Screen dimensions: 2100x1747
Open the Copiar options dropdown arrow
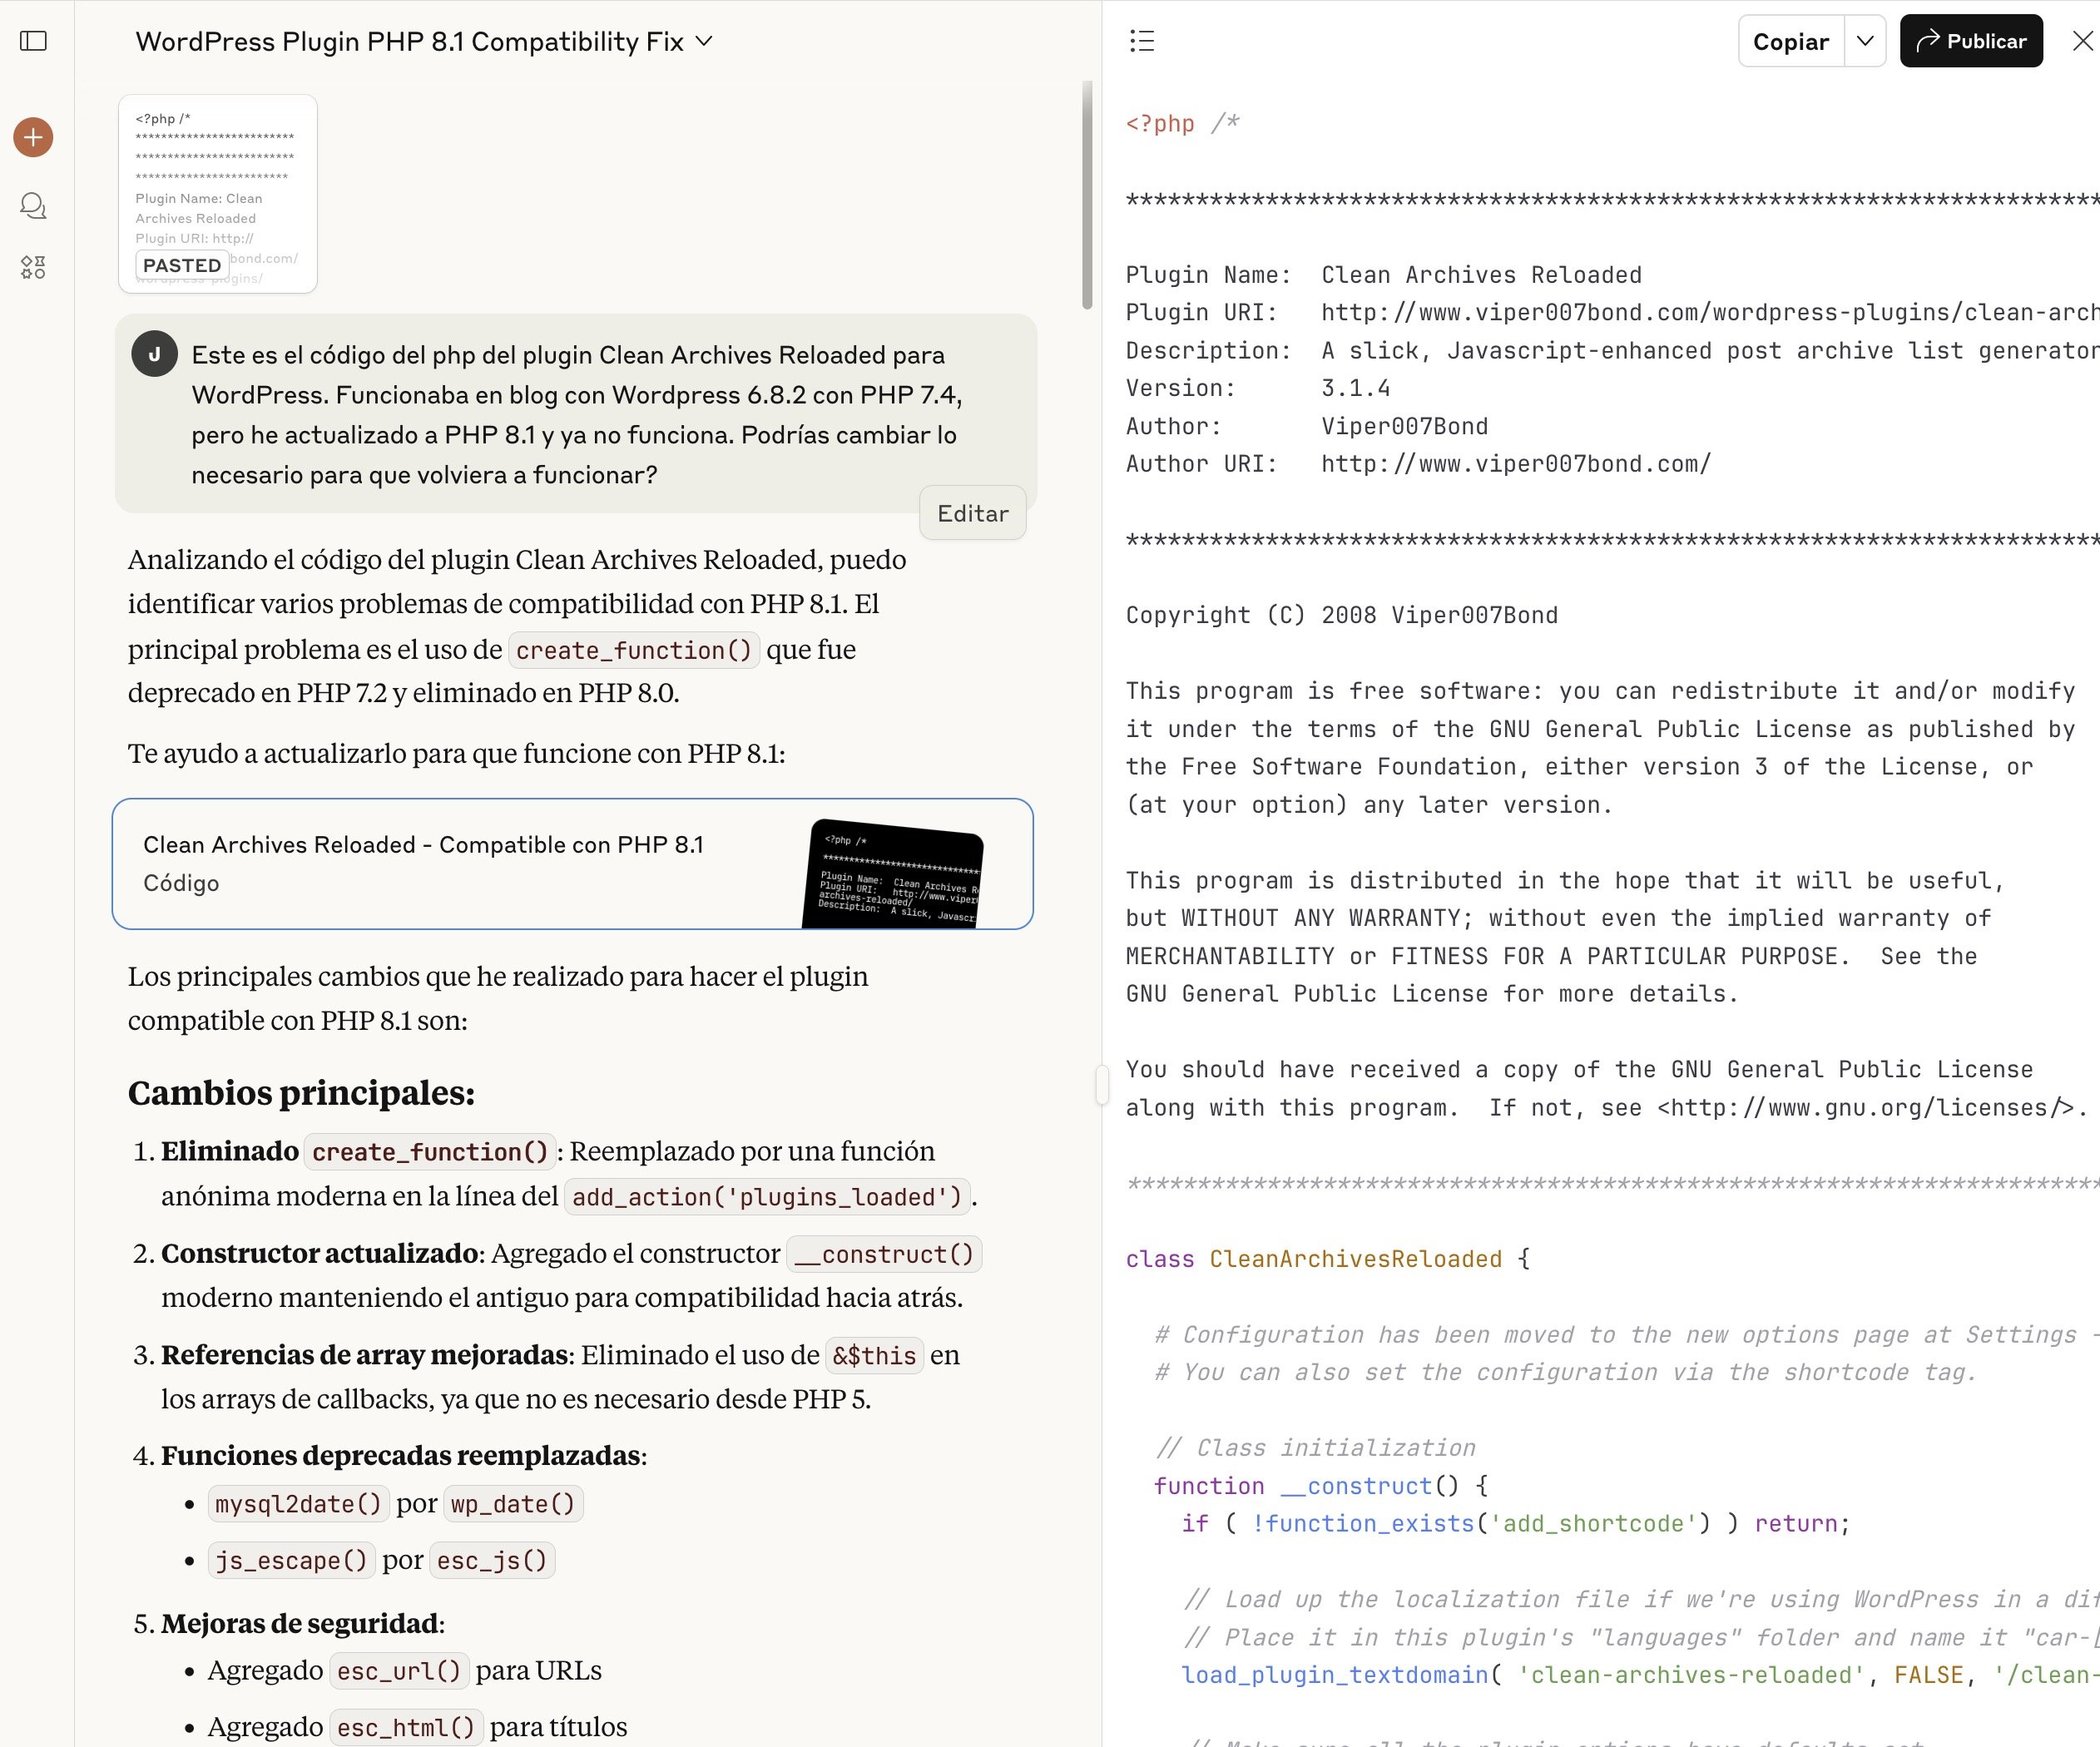[x=1864, y=41]
